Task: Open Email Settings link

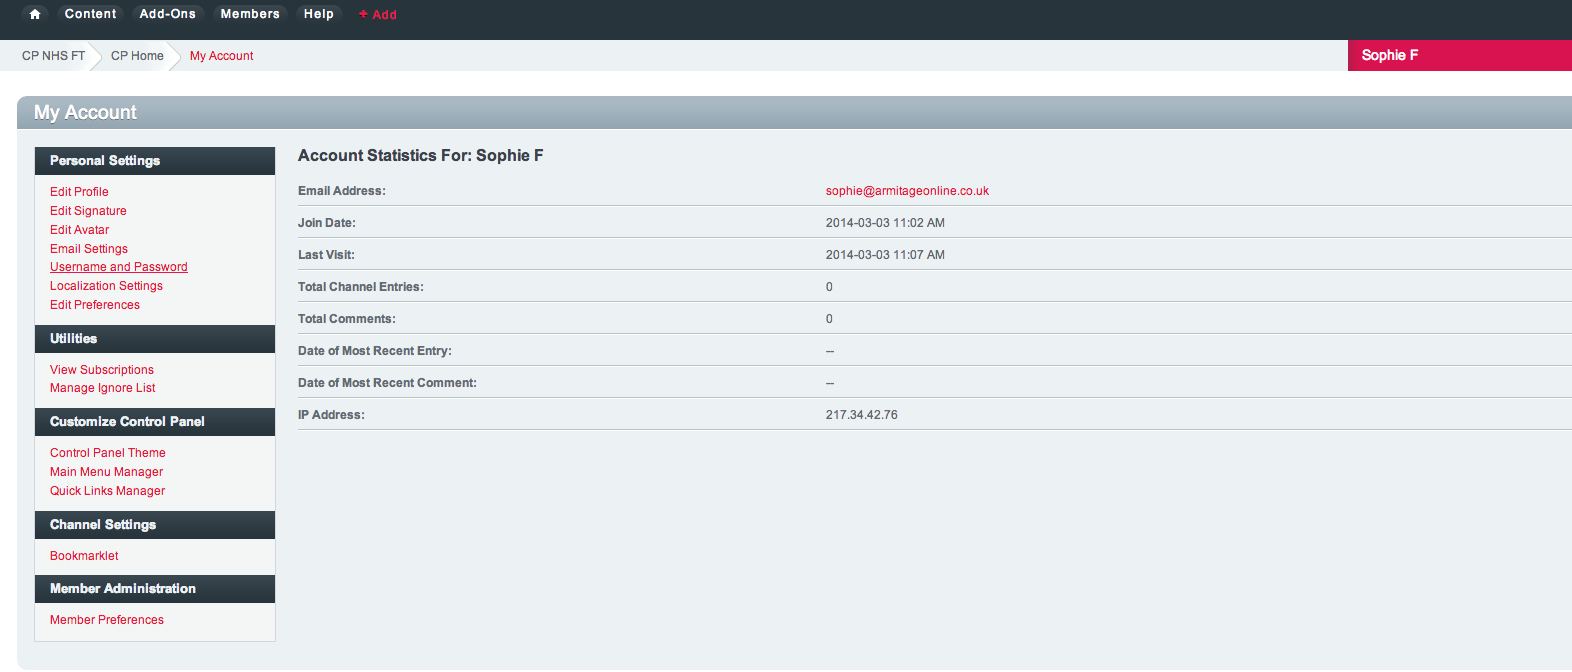Action: 89,249
